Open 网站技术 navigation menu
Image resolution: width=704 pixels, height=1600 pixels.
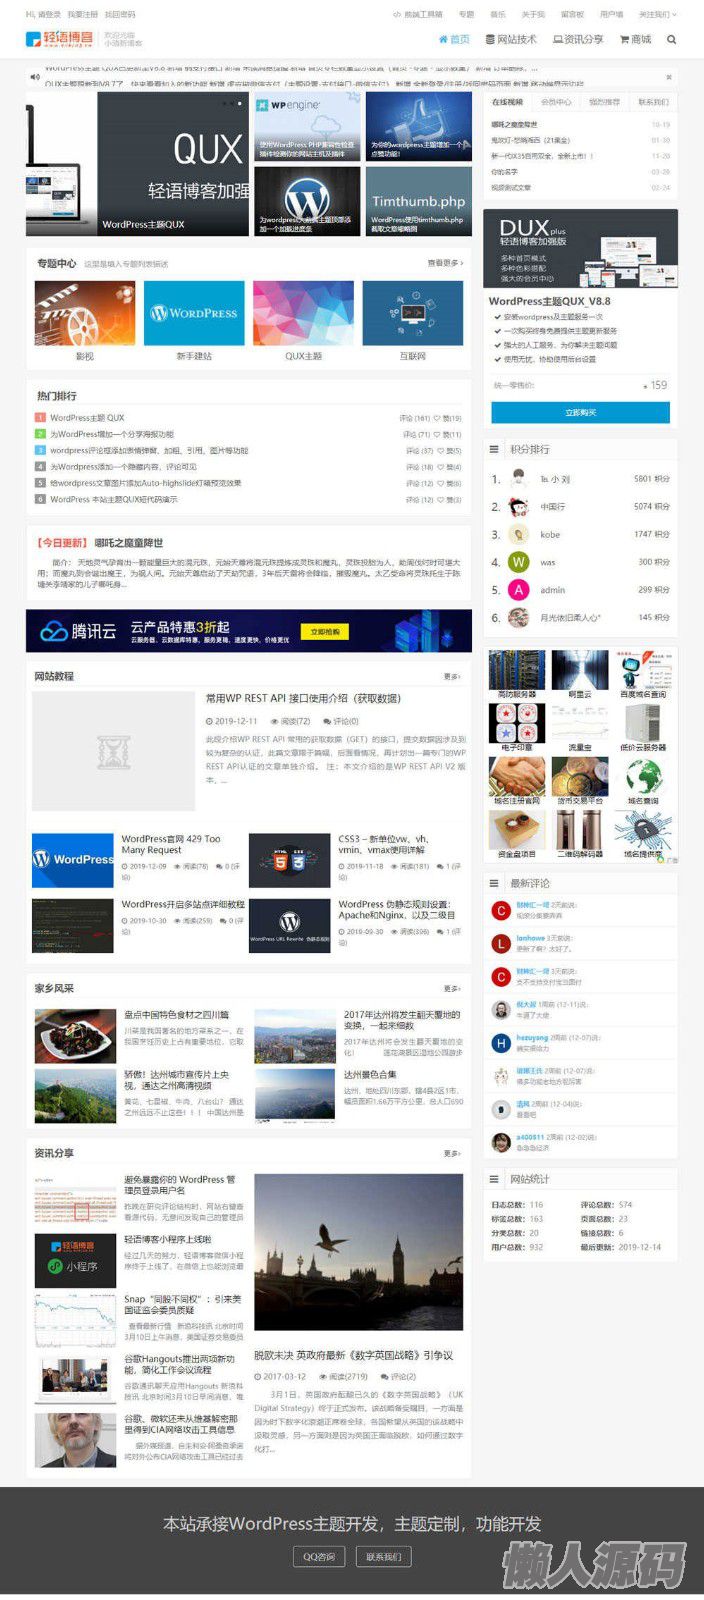[511, 40]
